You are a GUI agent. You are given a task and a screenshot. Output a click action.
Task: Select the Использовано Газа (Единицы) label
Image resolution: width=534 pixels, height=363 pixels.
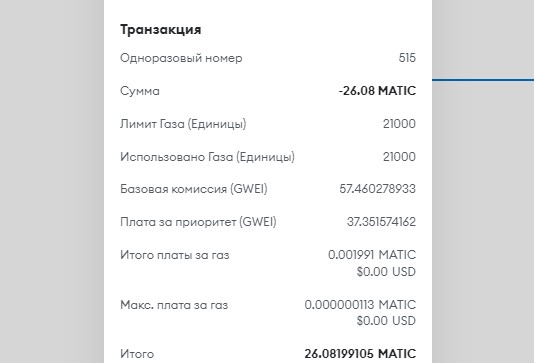pos(207,157)
